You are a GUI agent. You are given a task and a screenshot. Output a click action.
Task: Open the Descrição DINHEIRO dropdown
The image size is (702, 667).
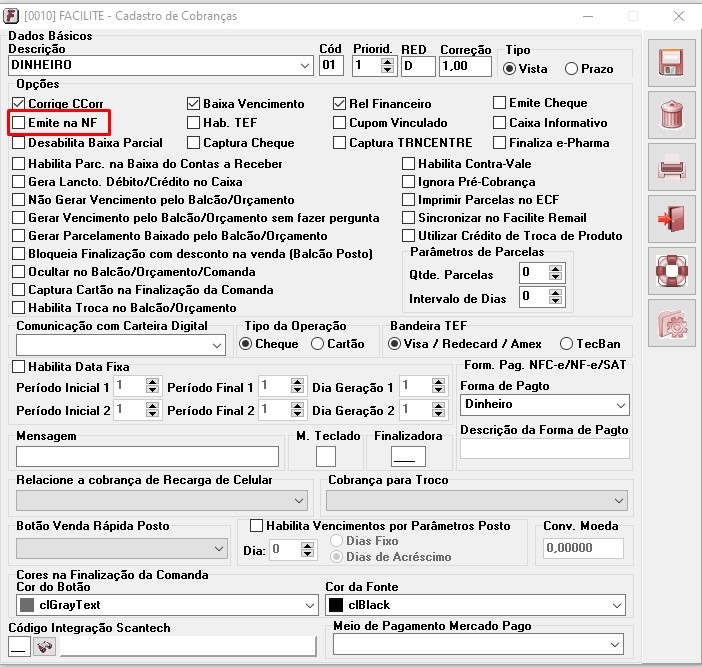(305, 66)
